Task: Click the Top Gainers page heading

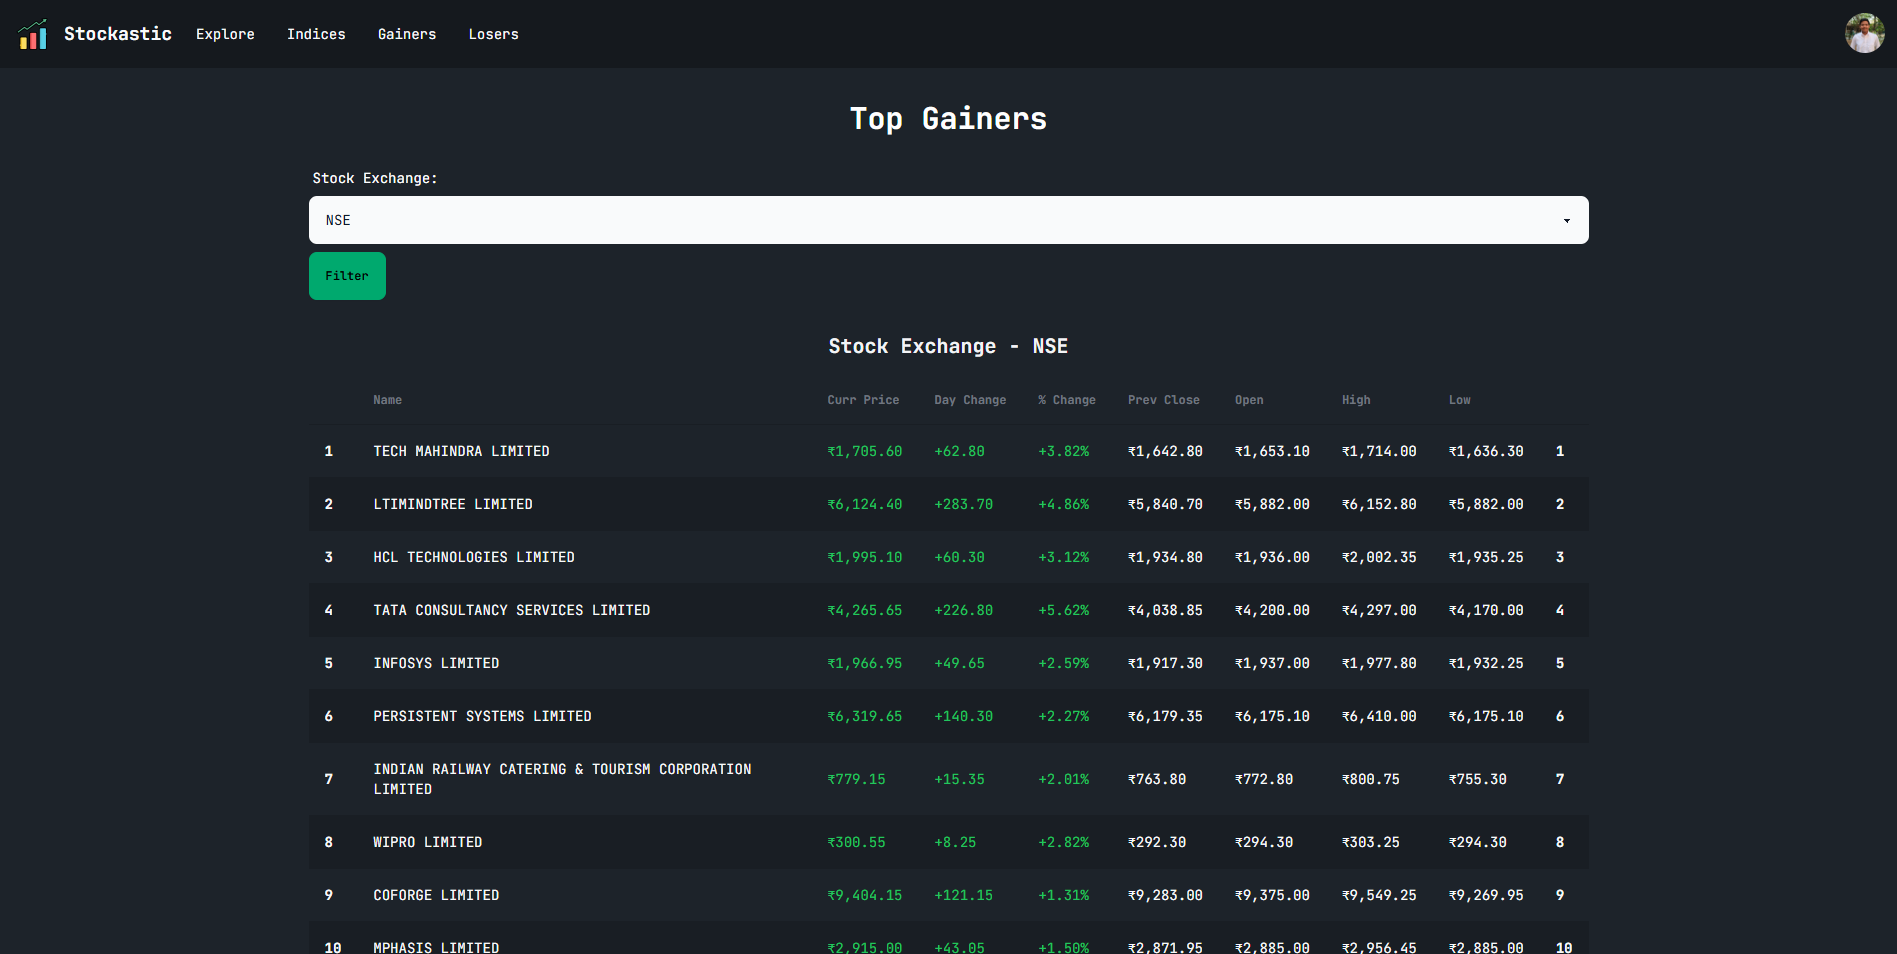Action: [x=948, y=119]
